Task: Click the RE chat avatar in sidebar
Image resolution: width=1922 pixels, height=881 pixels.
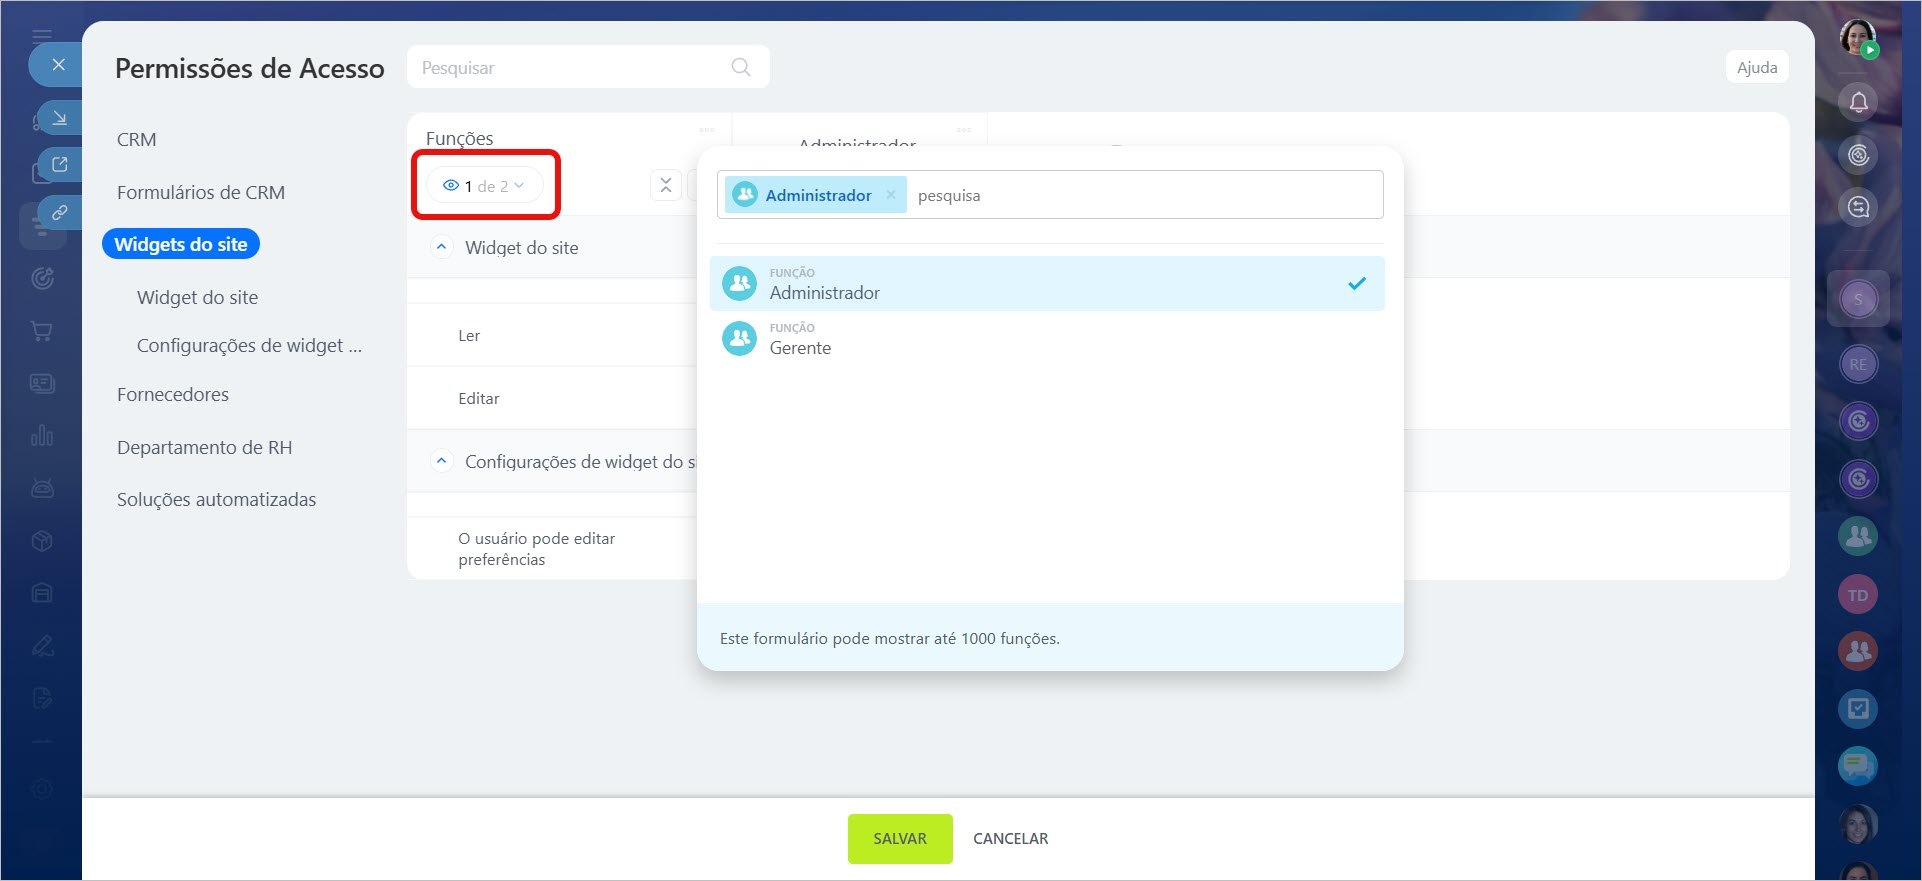Action: [x=1857, y=364]
